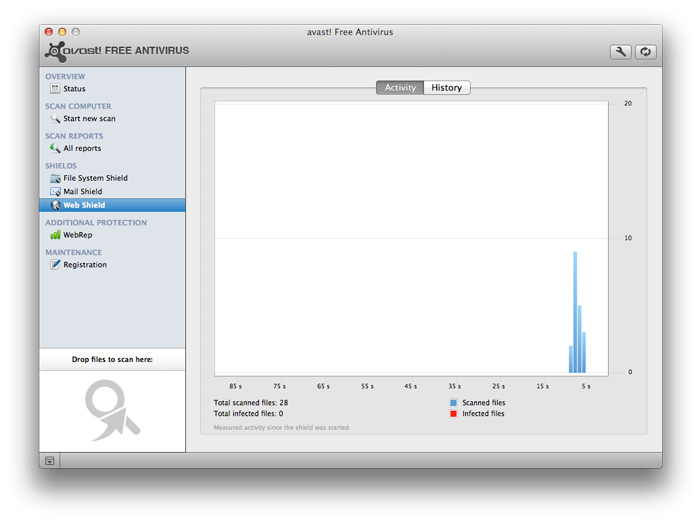Click the drop files to scan area
The height and width of the screenshot is (521, 700).
(x=112, y=410)
